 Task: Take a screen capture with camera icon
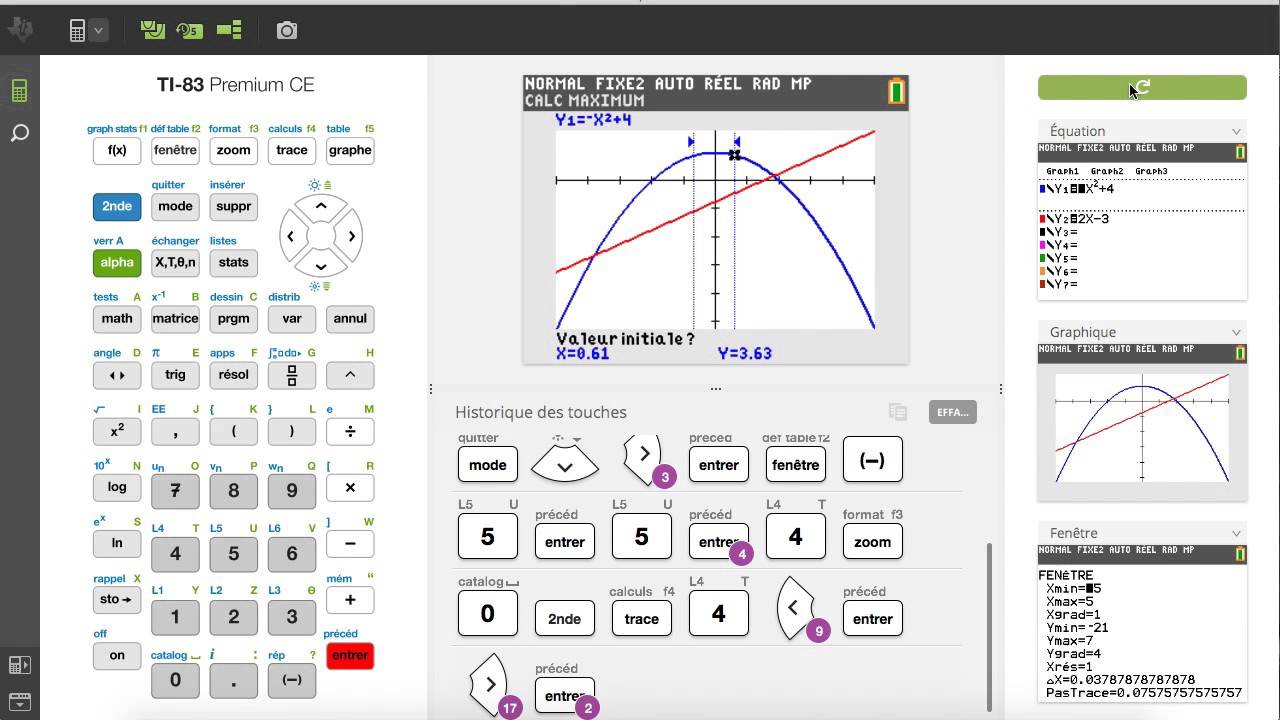[x=287, y=31]
